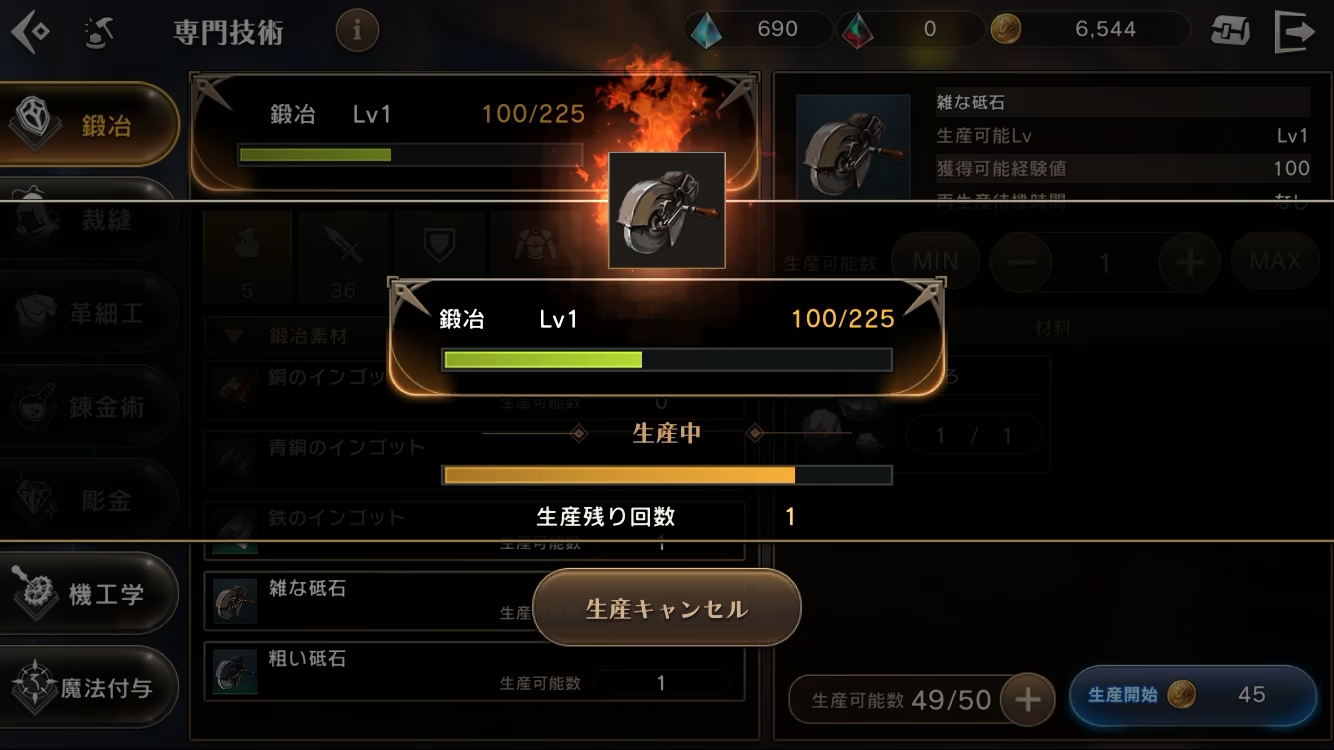Click the back arrow icon

[x=30, y=32]
